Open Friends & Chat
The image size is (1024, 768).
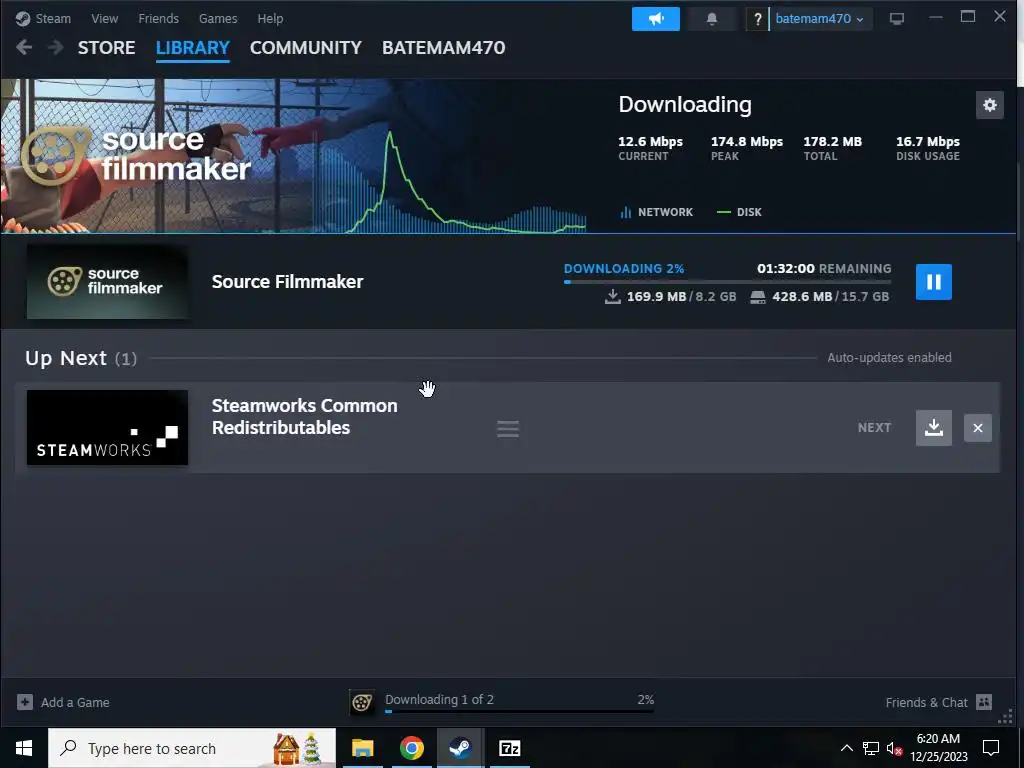(x=926, y=703)
